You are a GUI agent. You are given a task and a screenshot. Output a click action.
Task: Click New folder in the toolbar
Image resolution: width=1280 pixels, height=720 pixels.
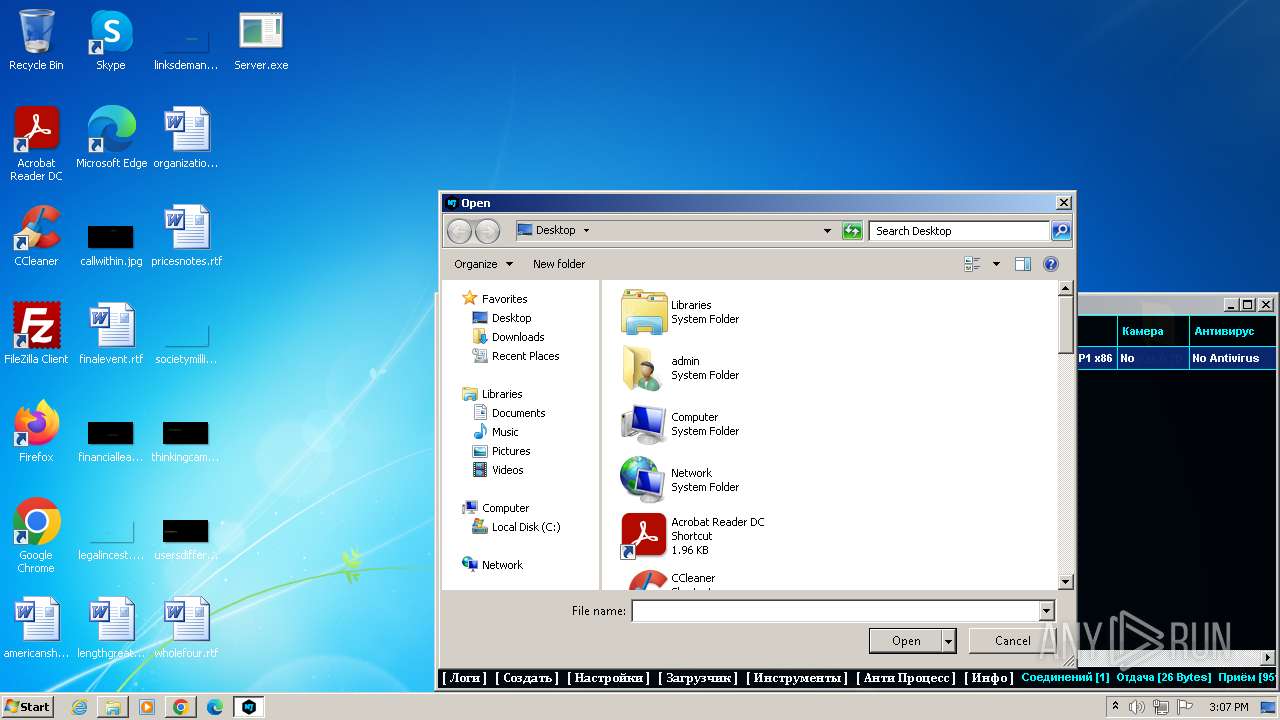click(x=559, y=264)
